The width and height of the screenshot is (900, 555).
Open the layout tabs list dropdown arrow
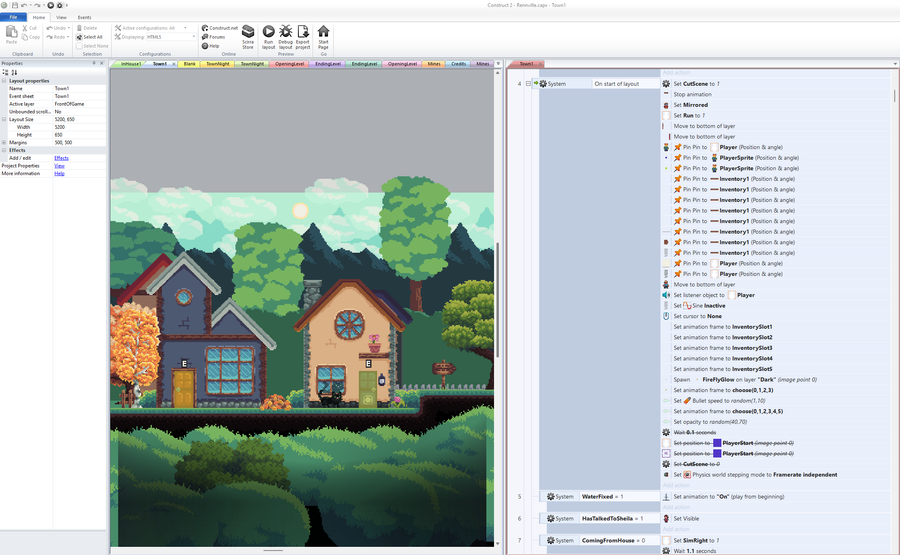coord(498,64)
